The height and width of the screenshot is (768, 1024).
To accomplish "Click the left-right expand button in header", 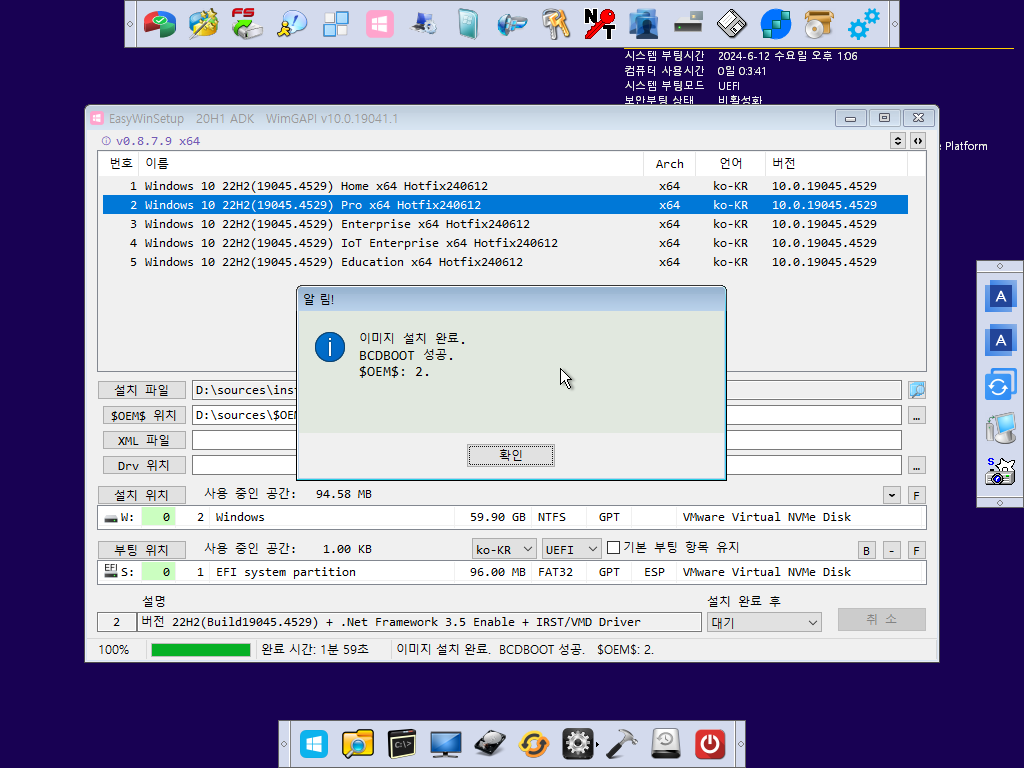I will [x=918, y=140].
